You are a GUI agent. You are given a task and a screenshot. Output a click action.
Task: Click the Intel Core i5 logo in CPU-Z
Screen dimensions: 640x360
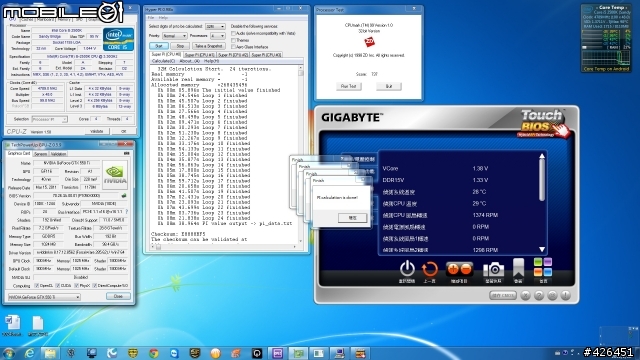click(x=118, y=40)
